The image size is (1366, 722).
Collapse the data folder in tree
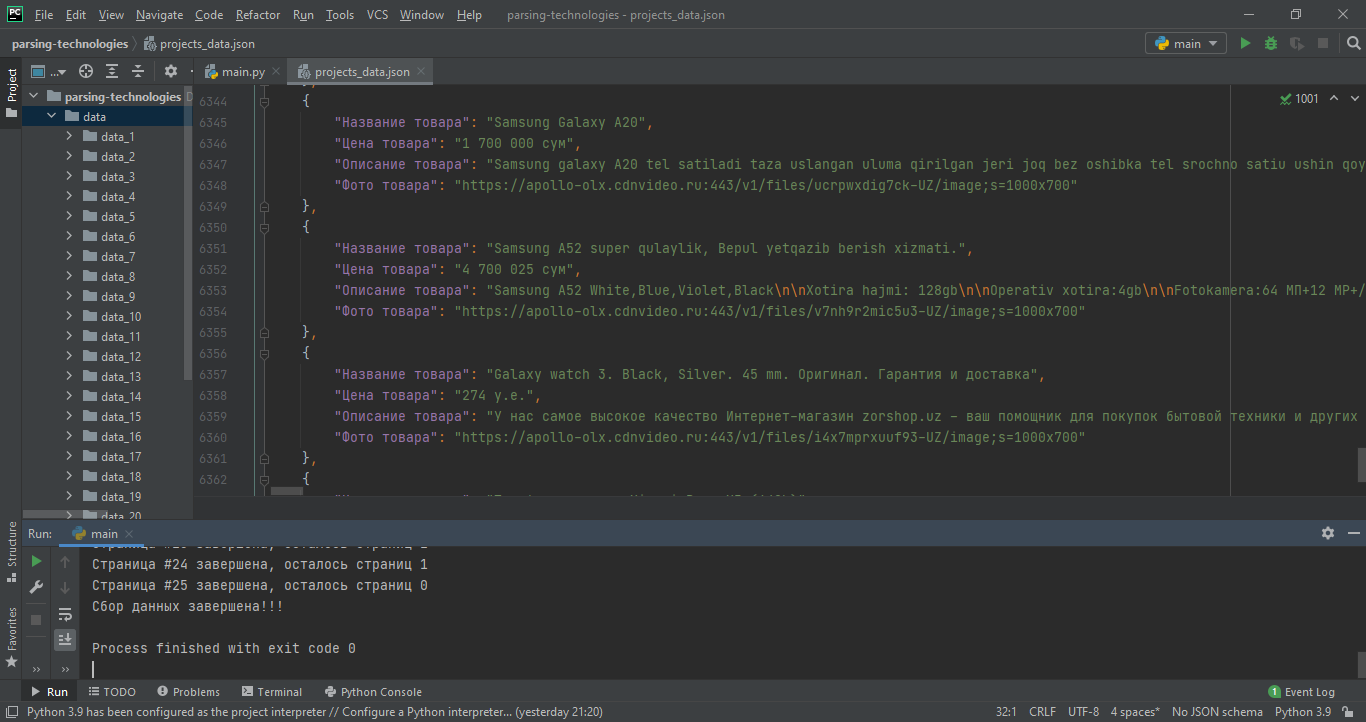tap(51, 117)
